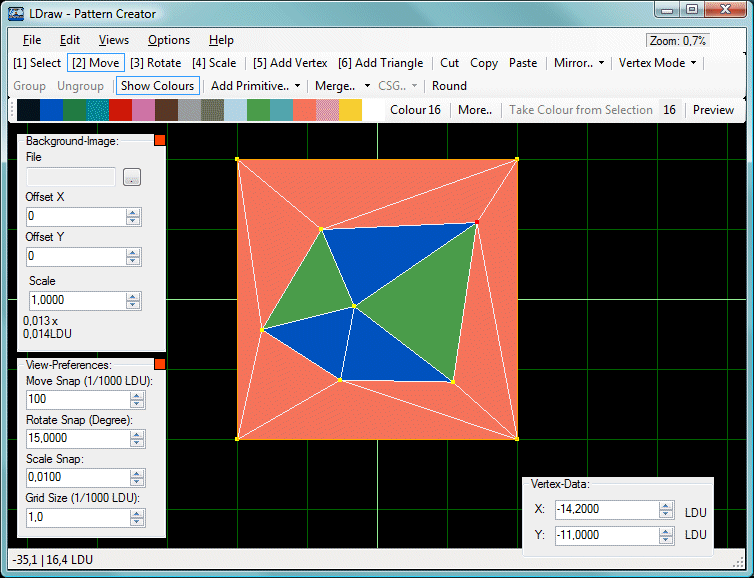Screen dimensions: 754x578
Task: Click the Cut button
Action: tap(450, 63)
